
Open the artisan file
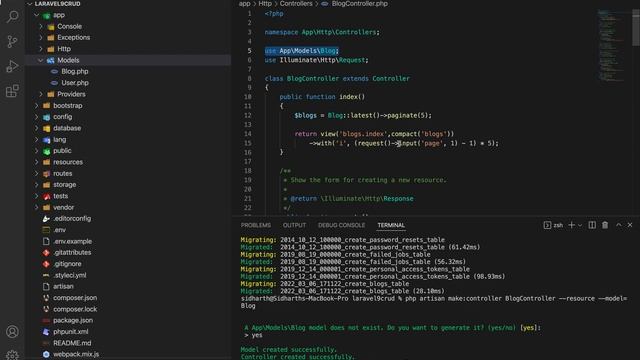tap(63, 287)
